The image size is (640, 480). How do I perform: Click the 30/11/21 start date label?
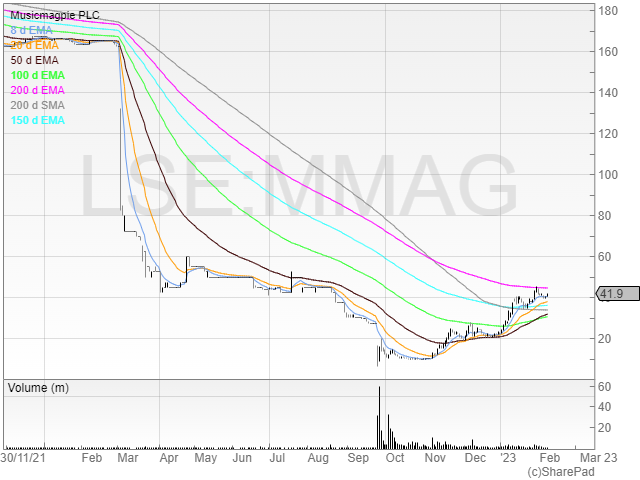23,458
